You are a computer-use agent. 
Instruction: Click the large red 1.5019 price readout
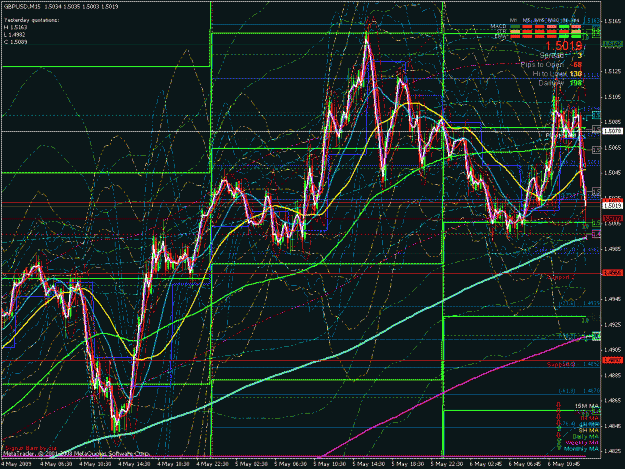pyautogui.click(x=563, y=46)
